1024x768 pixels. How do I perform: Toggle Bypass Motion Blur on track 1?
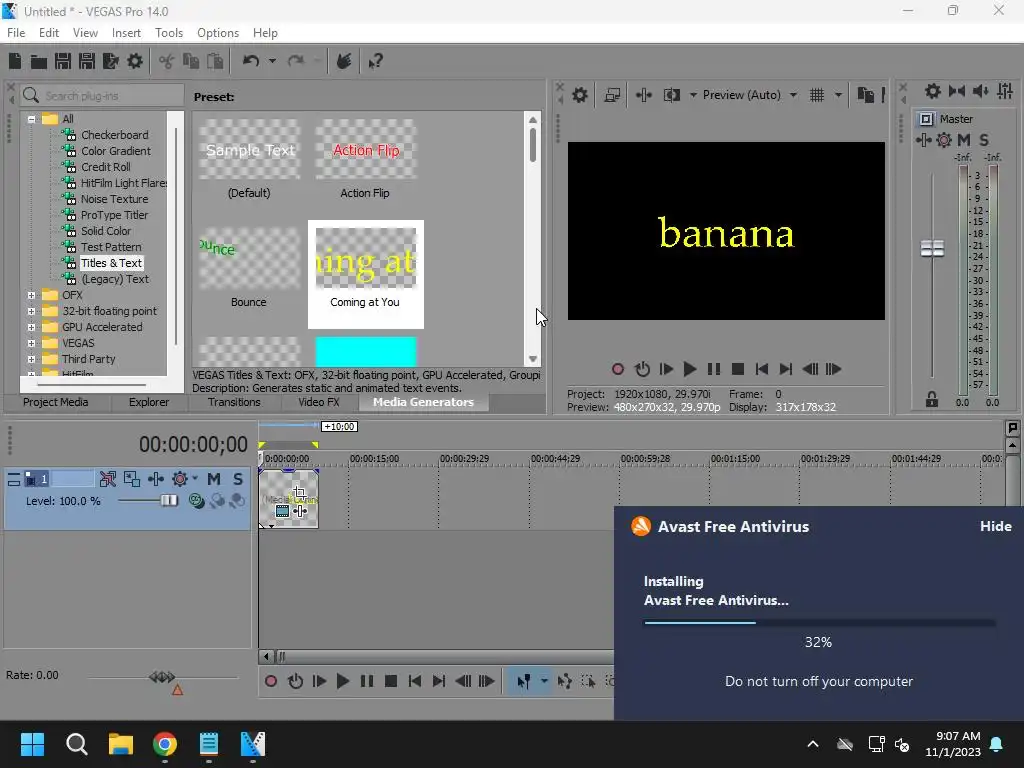[x=107, y=479]
